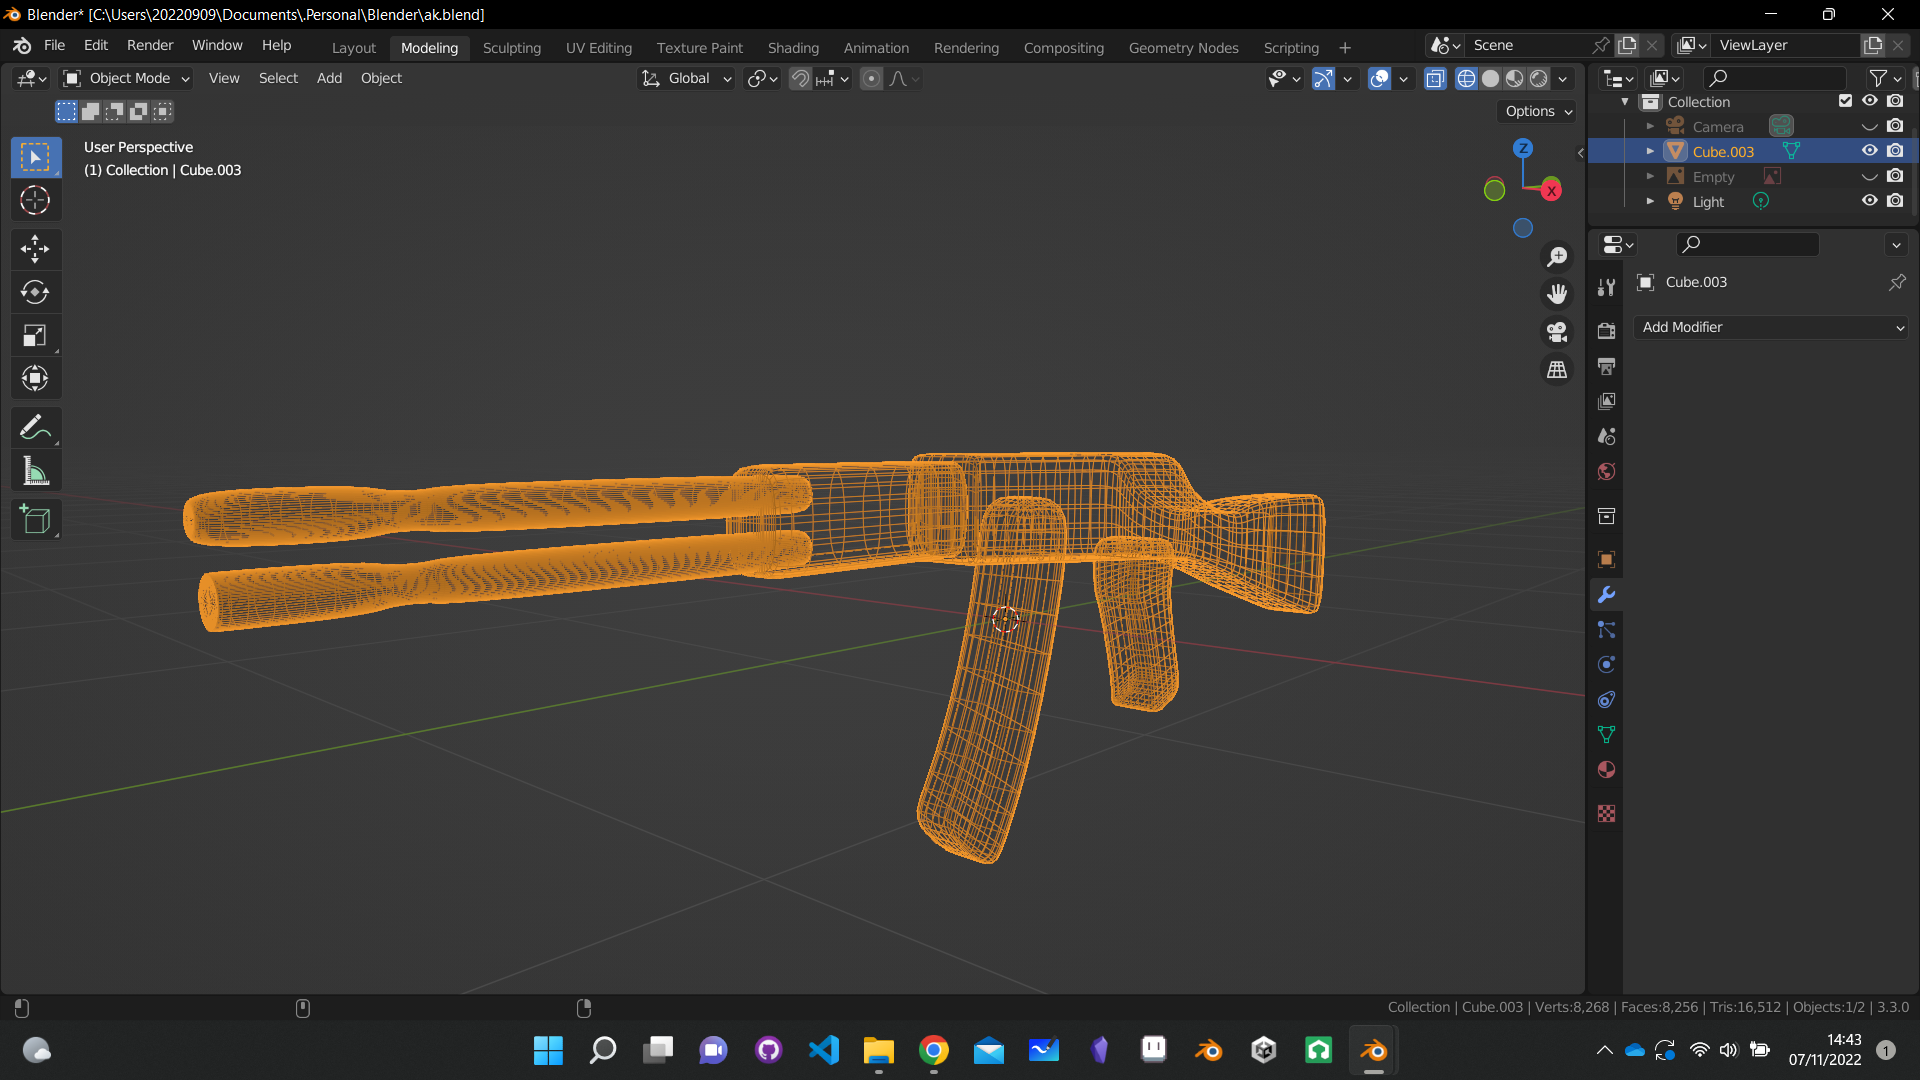1920x1080 pixels.
Task: Open the pivot point dropdown
Action: 762,78
